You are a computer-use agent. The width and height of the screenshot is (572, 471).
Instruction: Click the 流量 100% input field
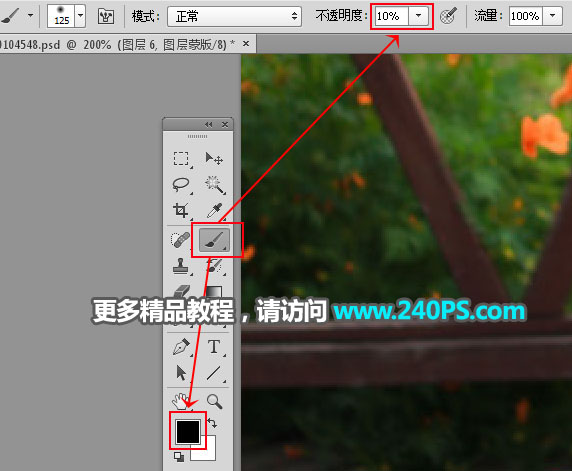[x=526, y=16]
